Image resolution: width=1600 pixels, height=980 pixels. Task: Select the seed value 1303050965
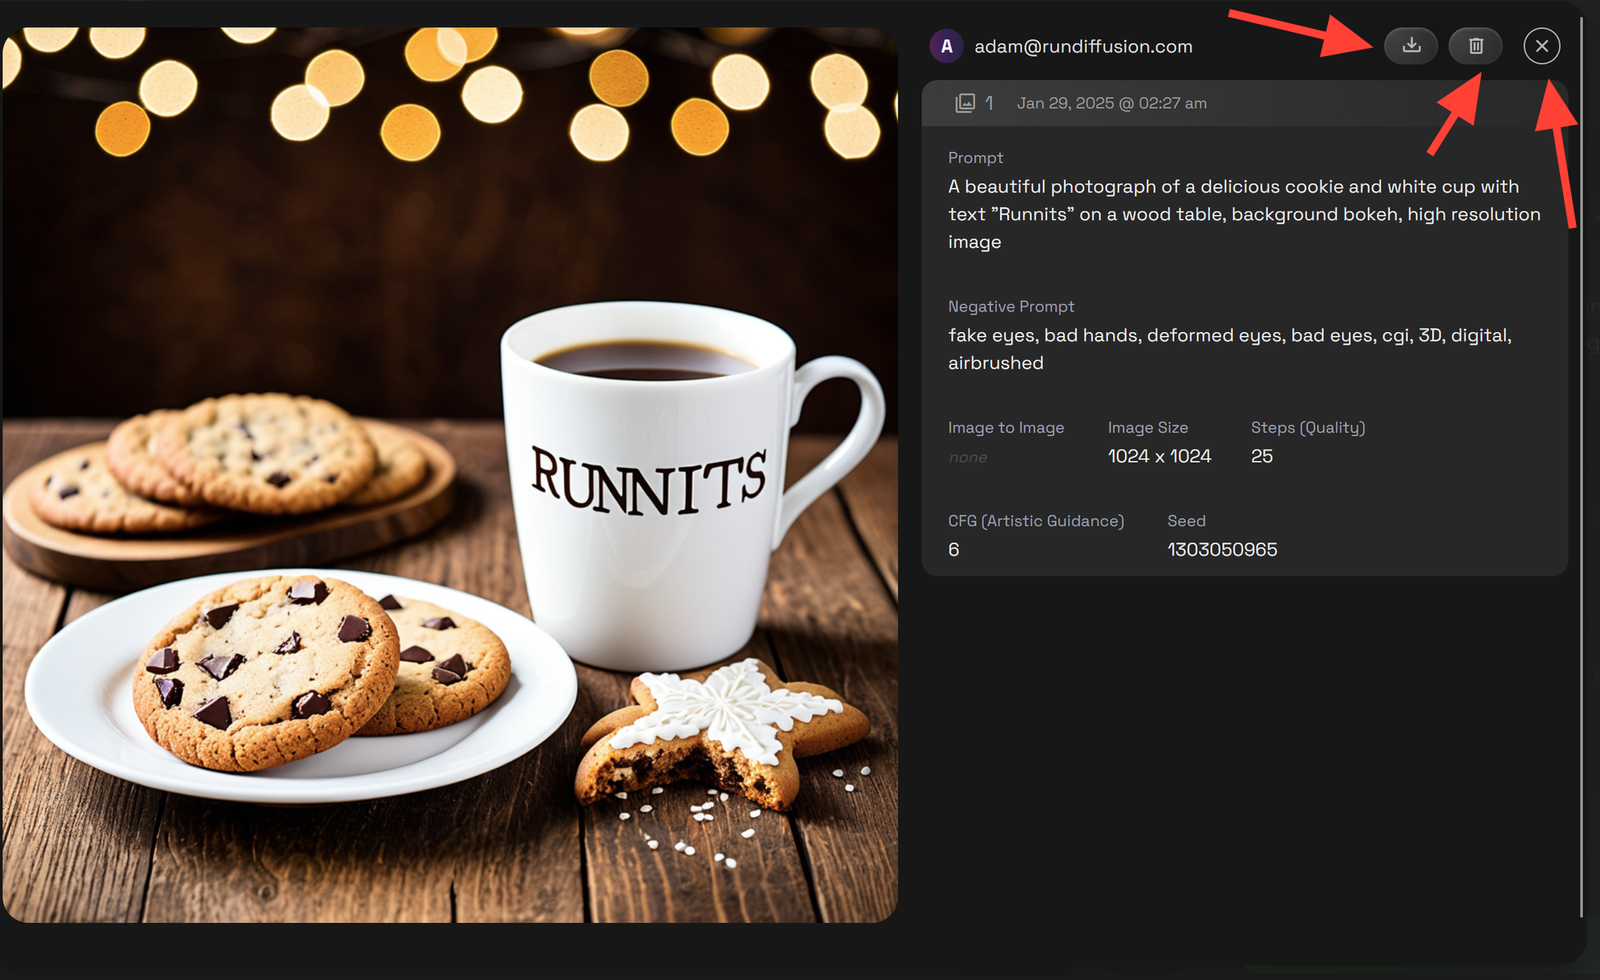click(x=1222, y=549)
